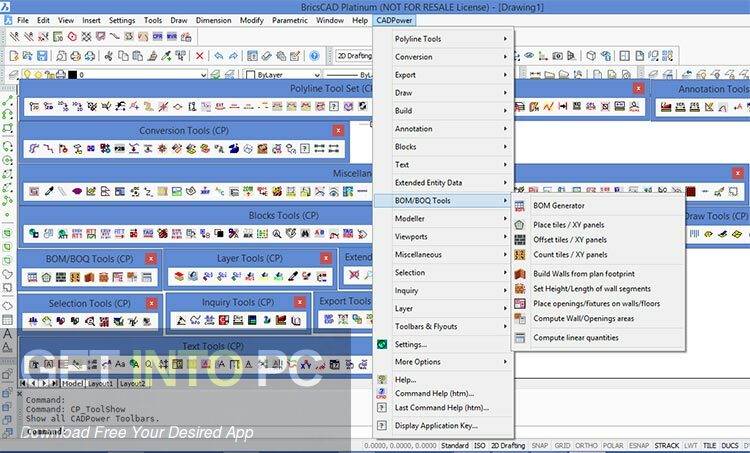This screenshot has height=453, width=750.
Task: Click the New drawing icon
Action: point(14,56)
